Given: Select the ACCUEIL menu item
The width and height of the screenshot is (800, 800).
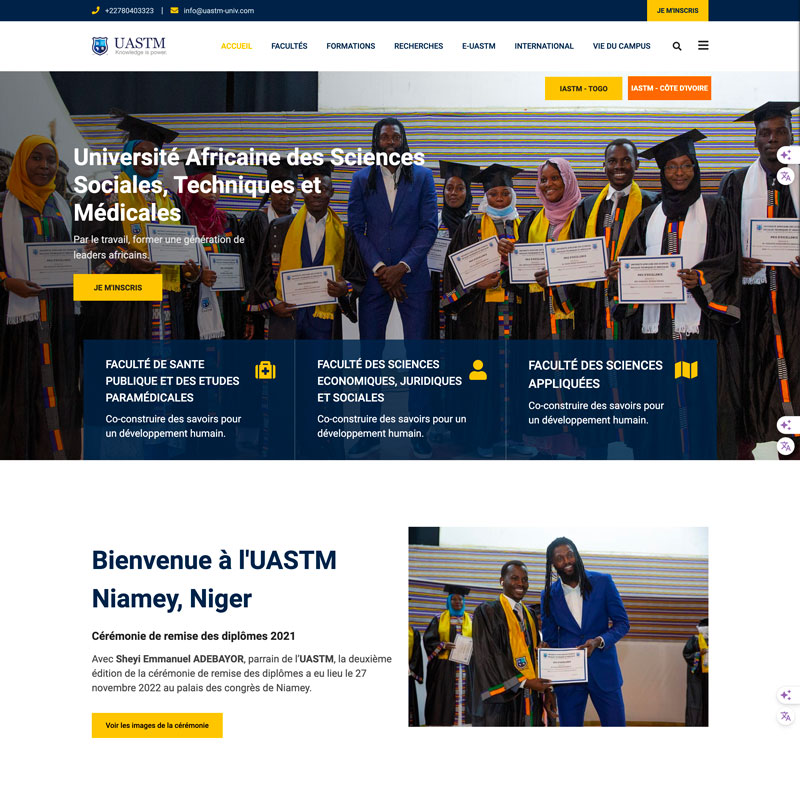Looking at the screenshot, I should click(237, 46).
